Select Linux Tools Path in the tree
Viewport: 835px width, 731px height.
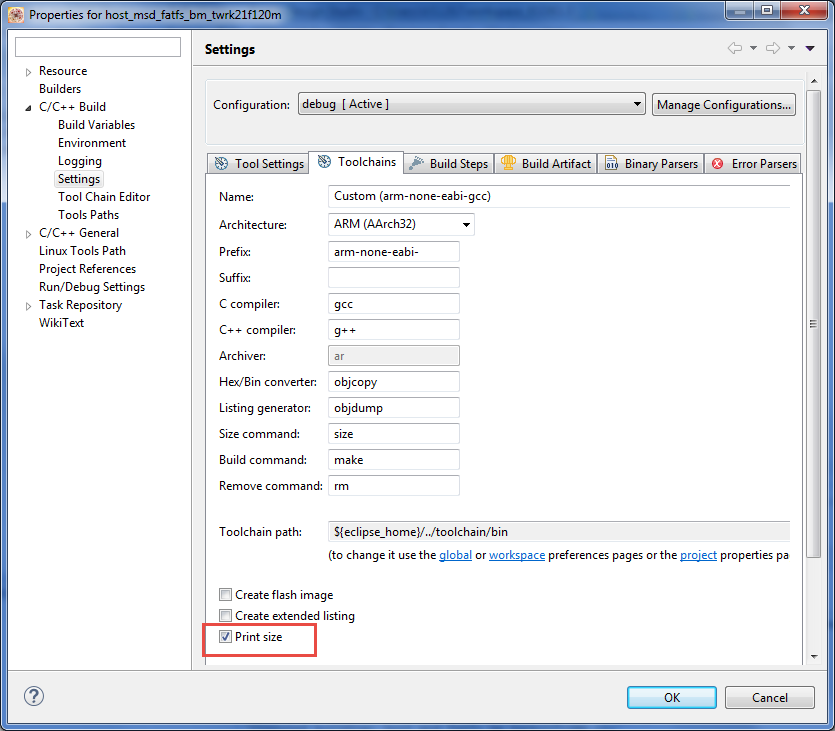[82, 251]
